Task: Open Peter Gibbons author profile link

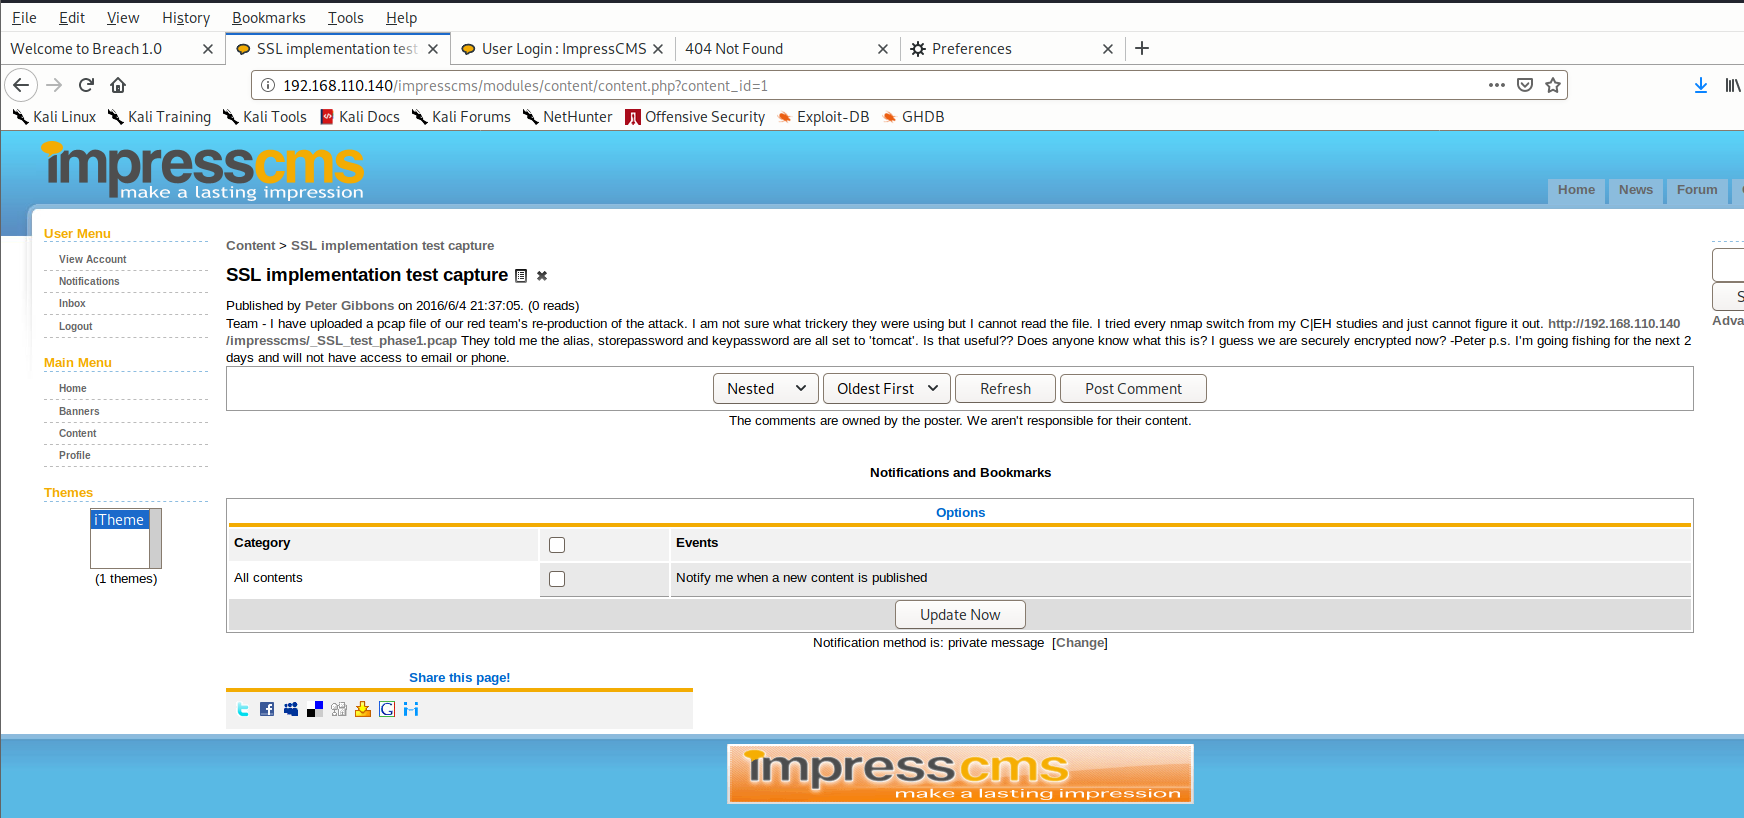Action: (x=350, y=306)
